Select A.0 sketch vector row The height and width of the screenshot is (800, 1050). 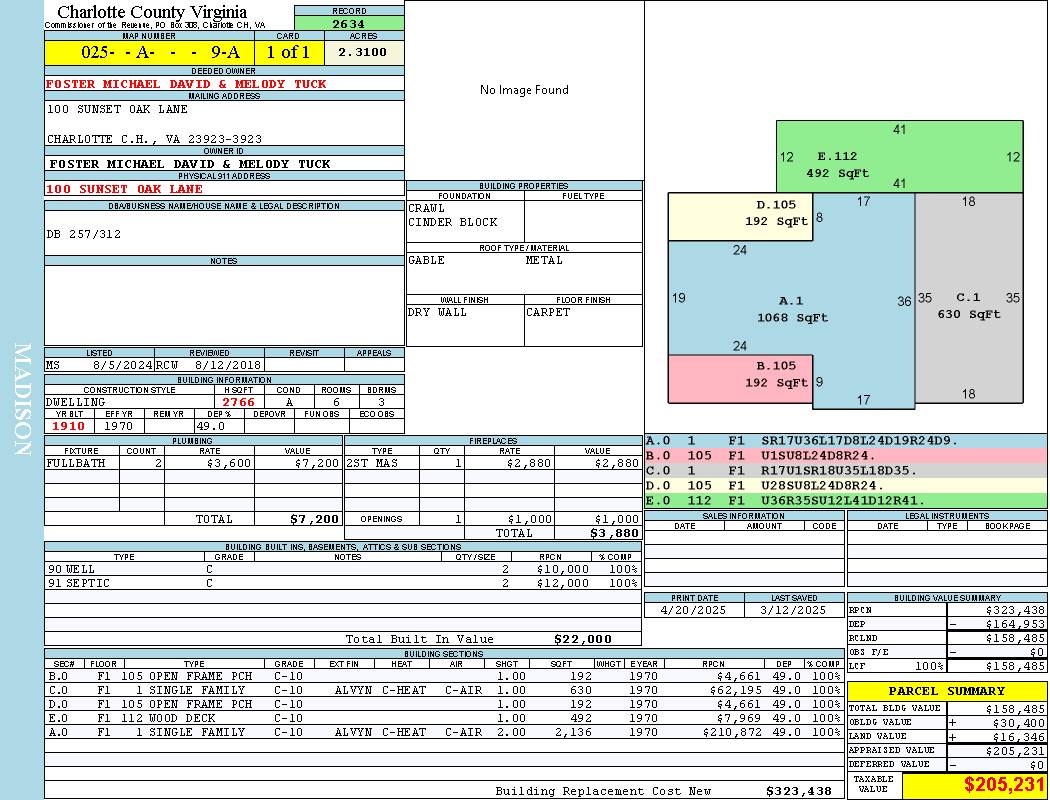click(x=846, y=441)
